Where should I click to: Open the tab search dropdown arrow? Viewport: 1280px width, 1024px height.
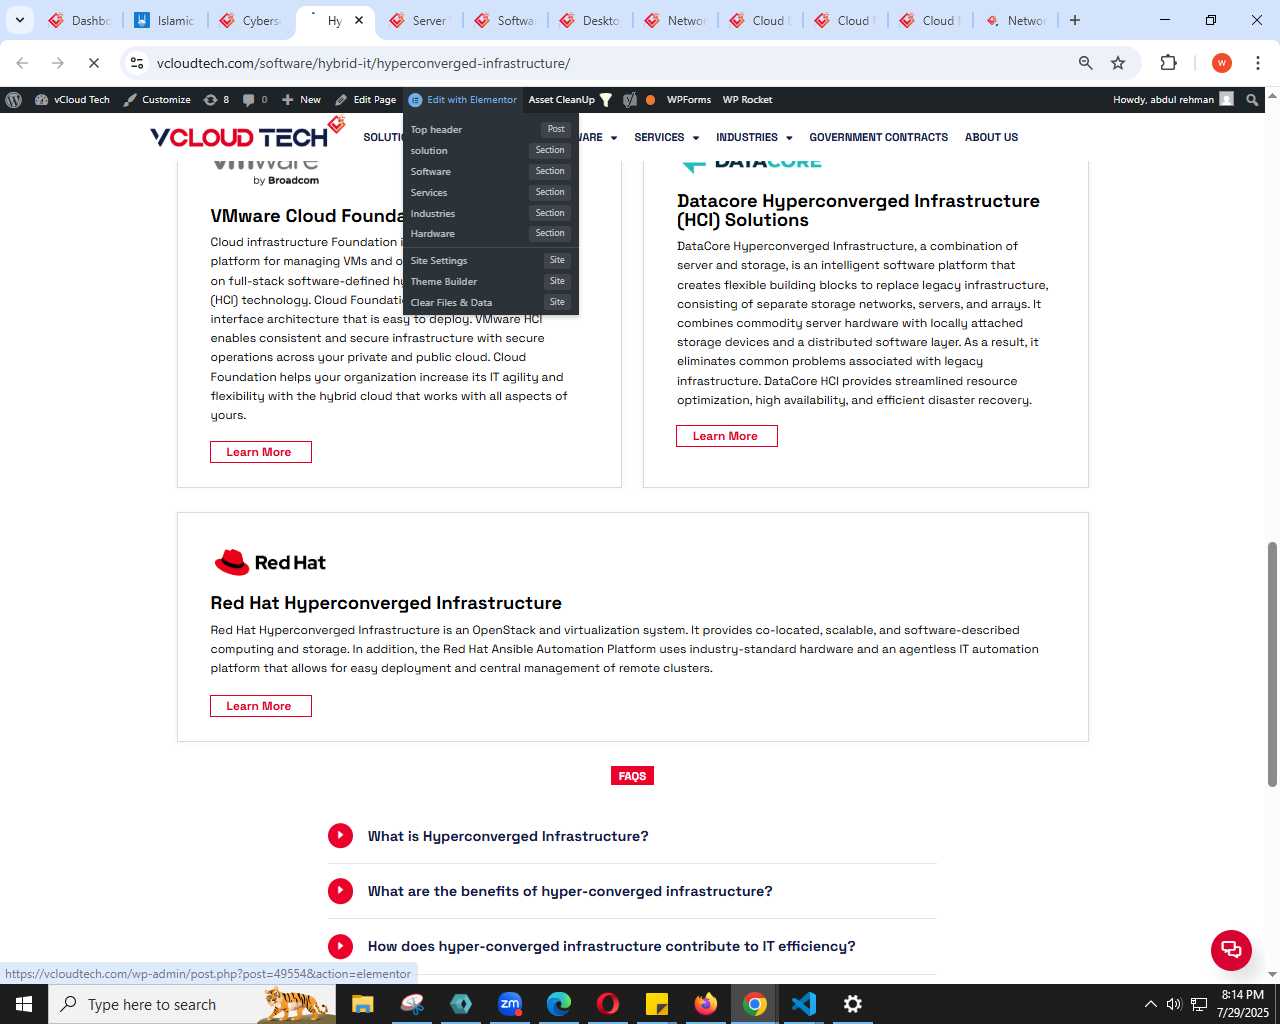pyautogui.click(x=19, y=20)
